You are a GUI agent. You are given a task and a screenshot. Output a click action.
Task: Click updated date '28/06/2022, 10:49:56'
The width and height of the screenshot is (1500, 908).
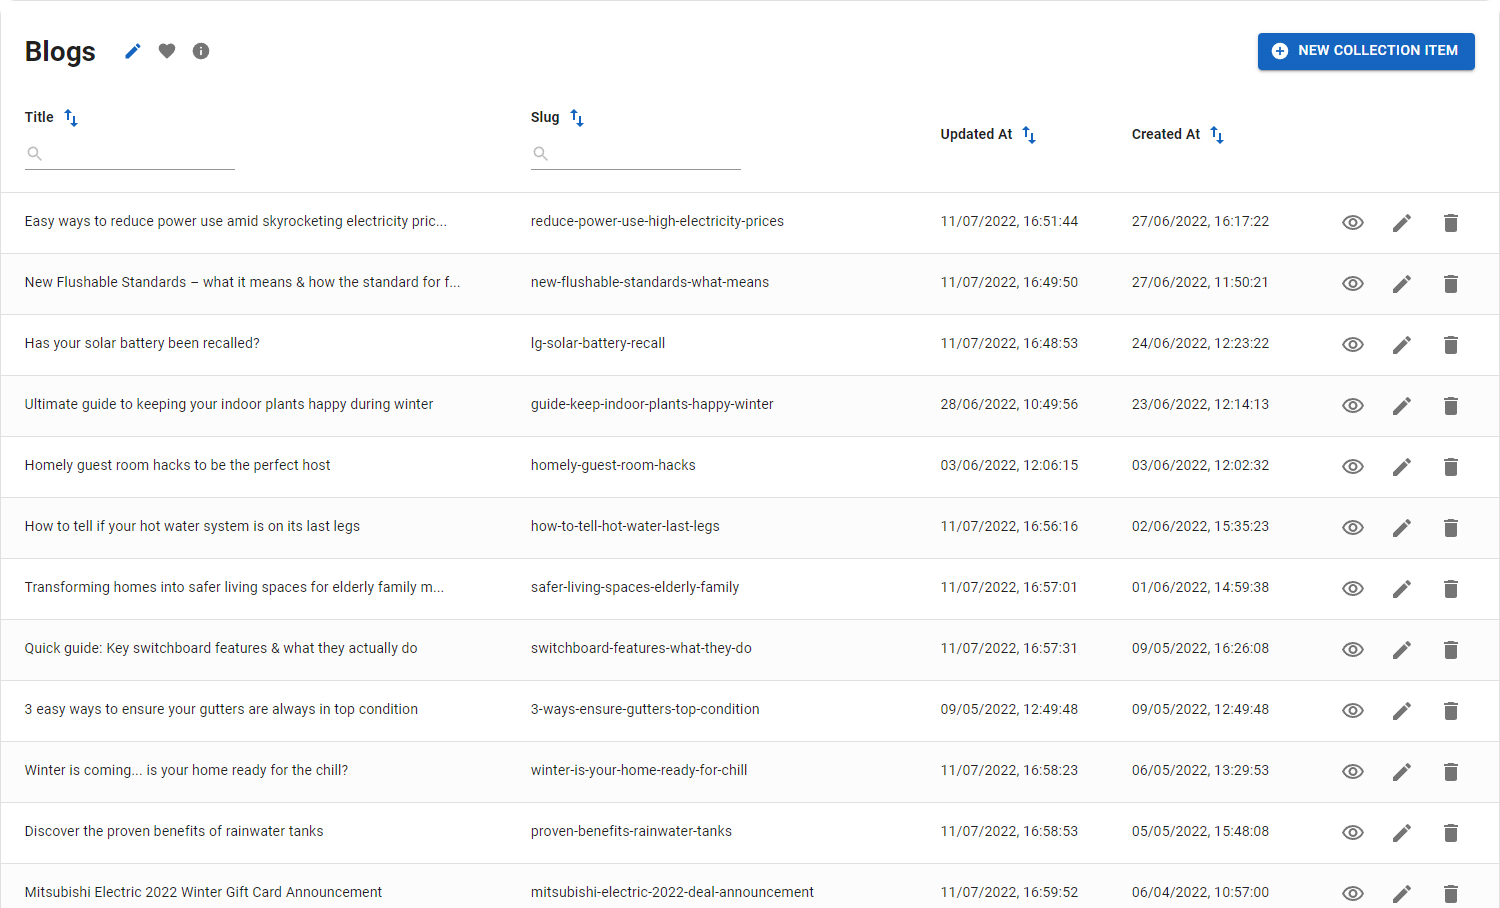1009,404
